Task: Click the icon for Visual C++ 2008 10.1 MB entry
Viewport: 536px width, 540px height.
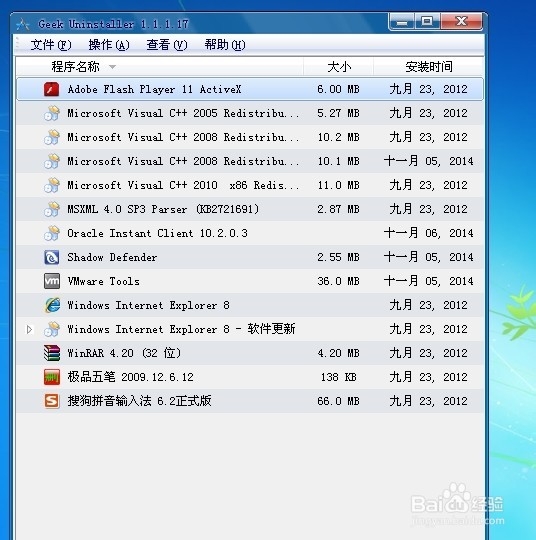Action: click(x=51, y=161)
